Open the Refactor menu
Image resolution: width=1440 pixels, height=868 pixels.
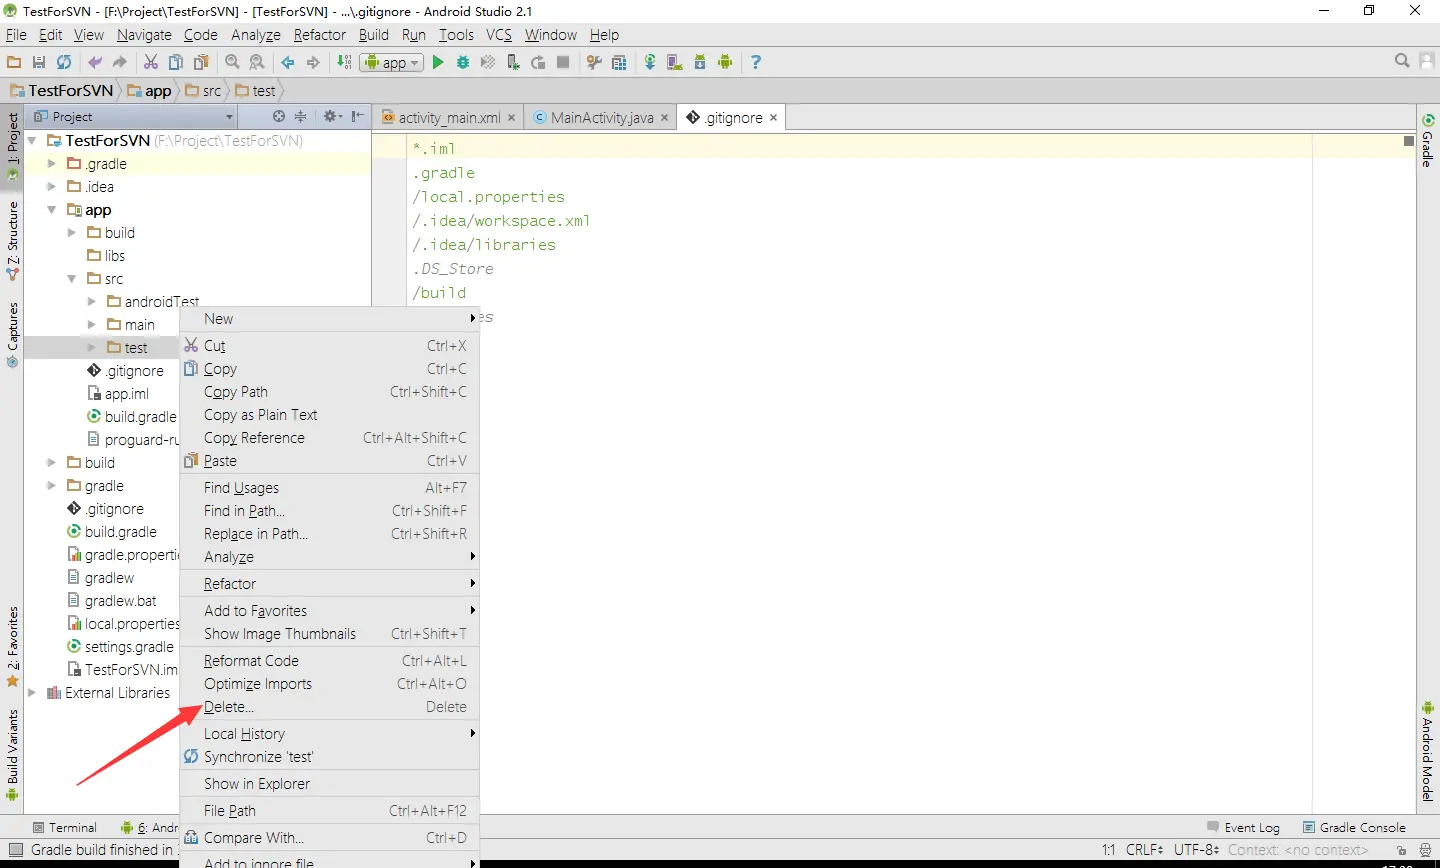[319, 35]
